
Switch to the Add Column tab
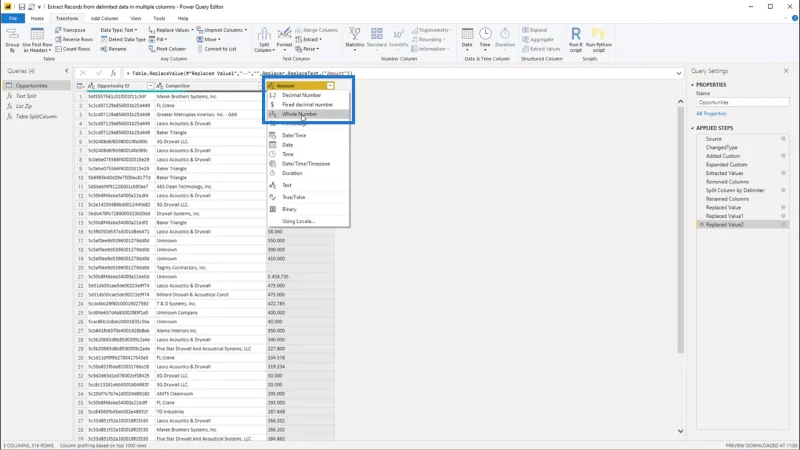tap(104, 18)
